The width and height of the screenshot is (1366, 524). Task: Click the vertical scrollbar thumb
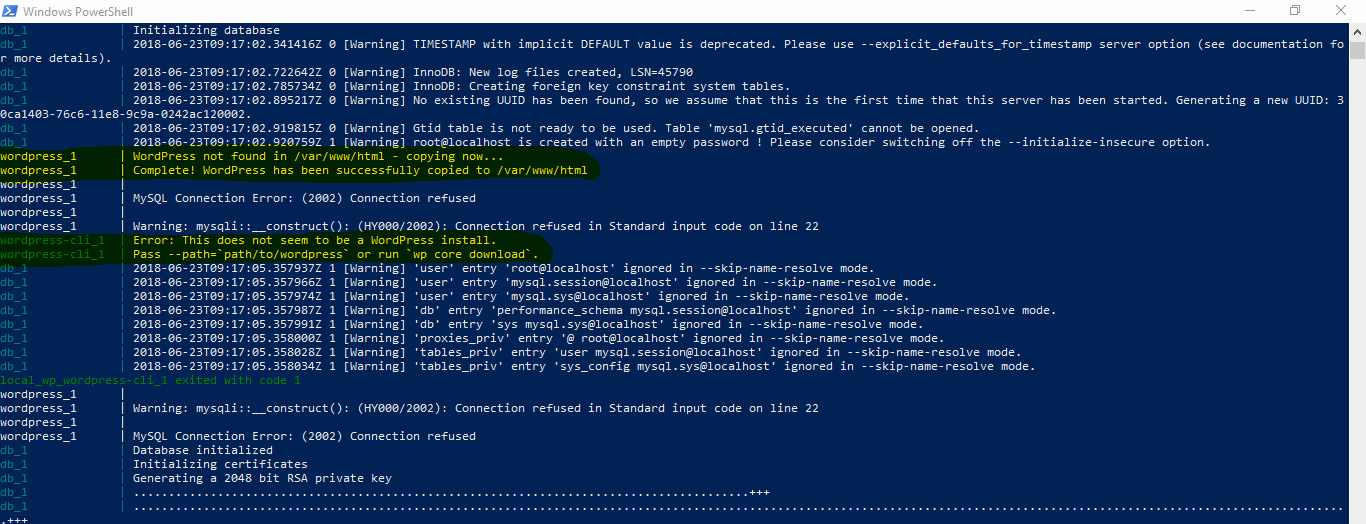click(x=1357, y=52)
